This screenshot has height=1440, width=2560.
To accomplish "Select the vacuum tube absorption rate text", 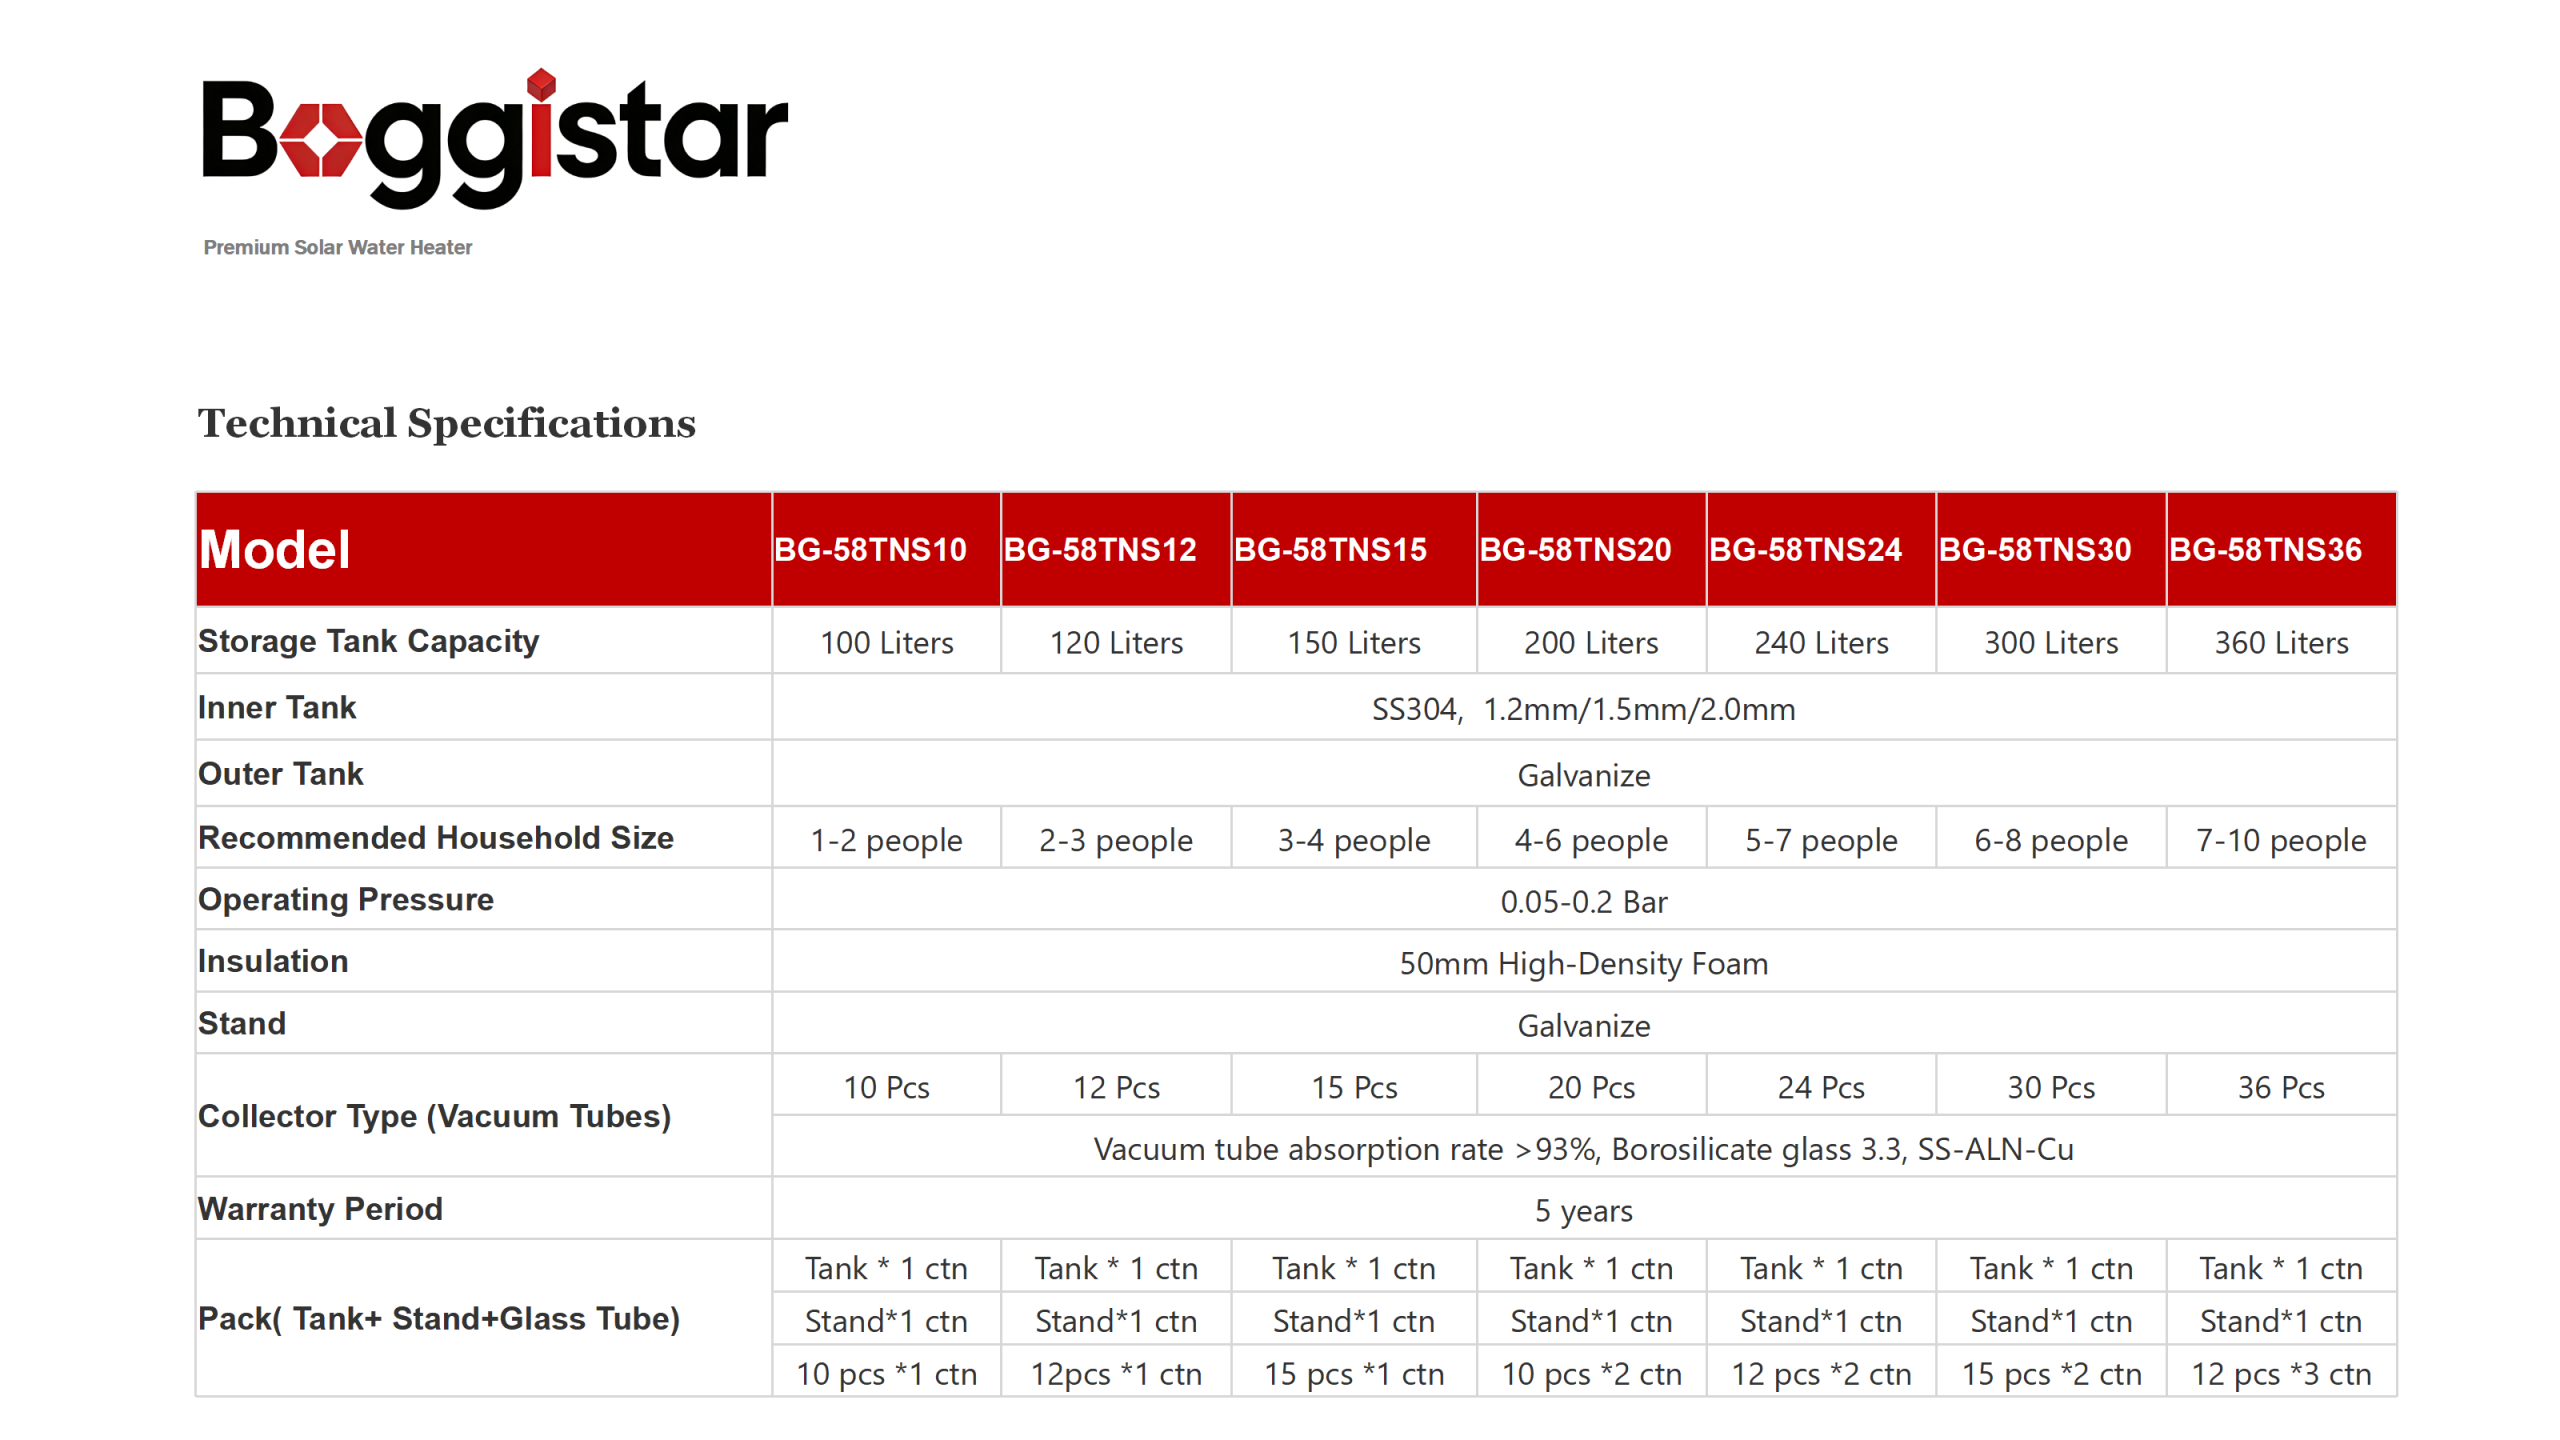I will click(x=1583, y=1149).
